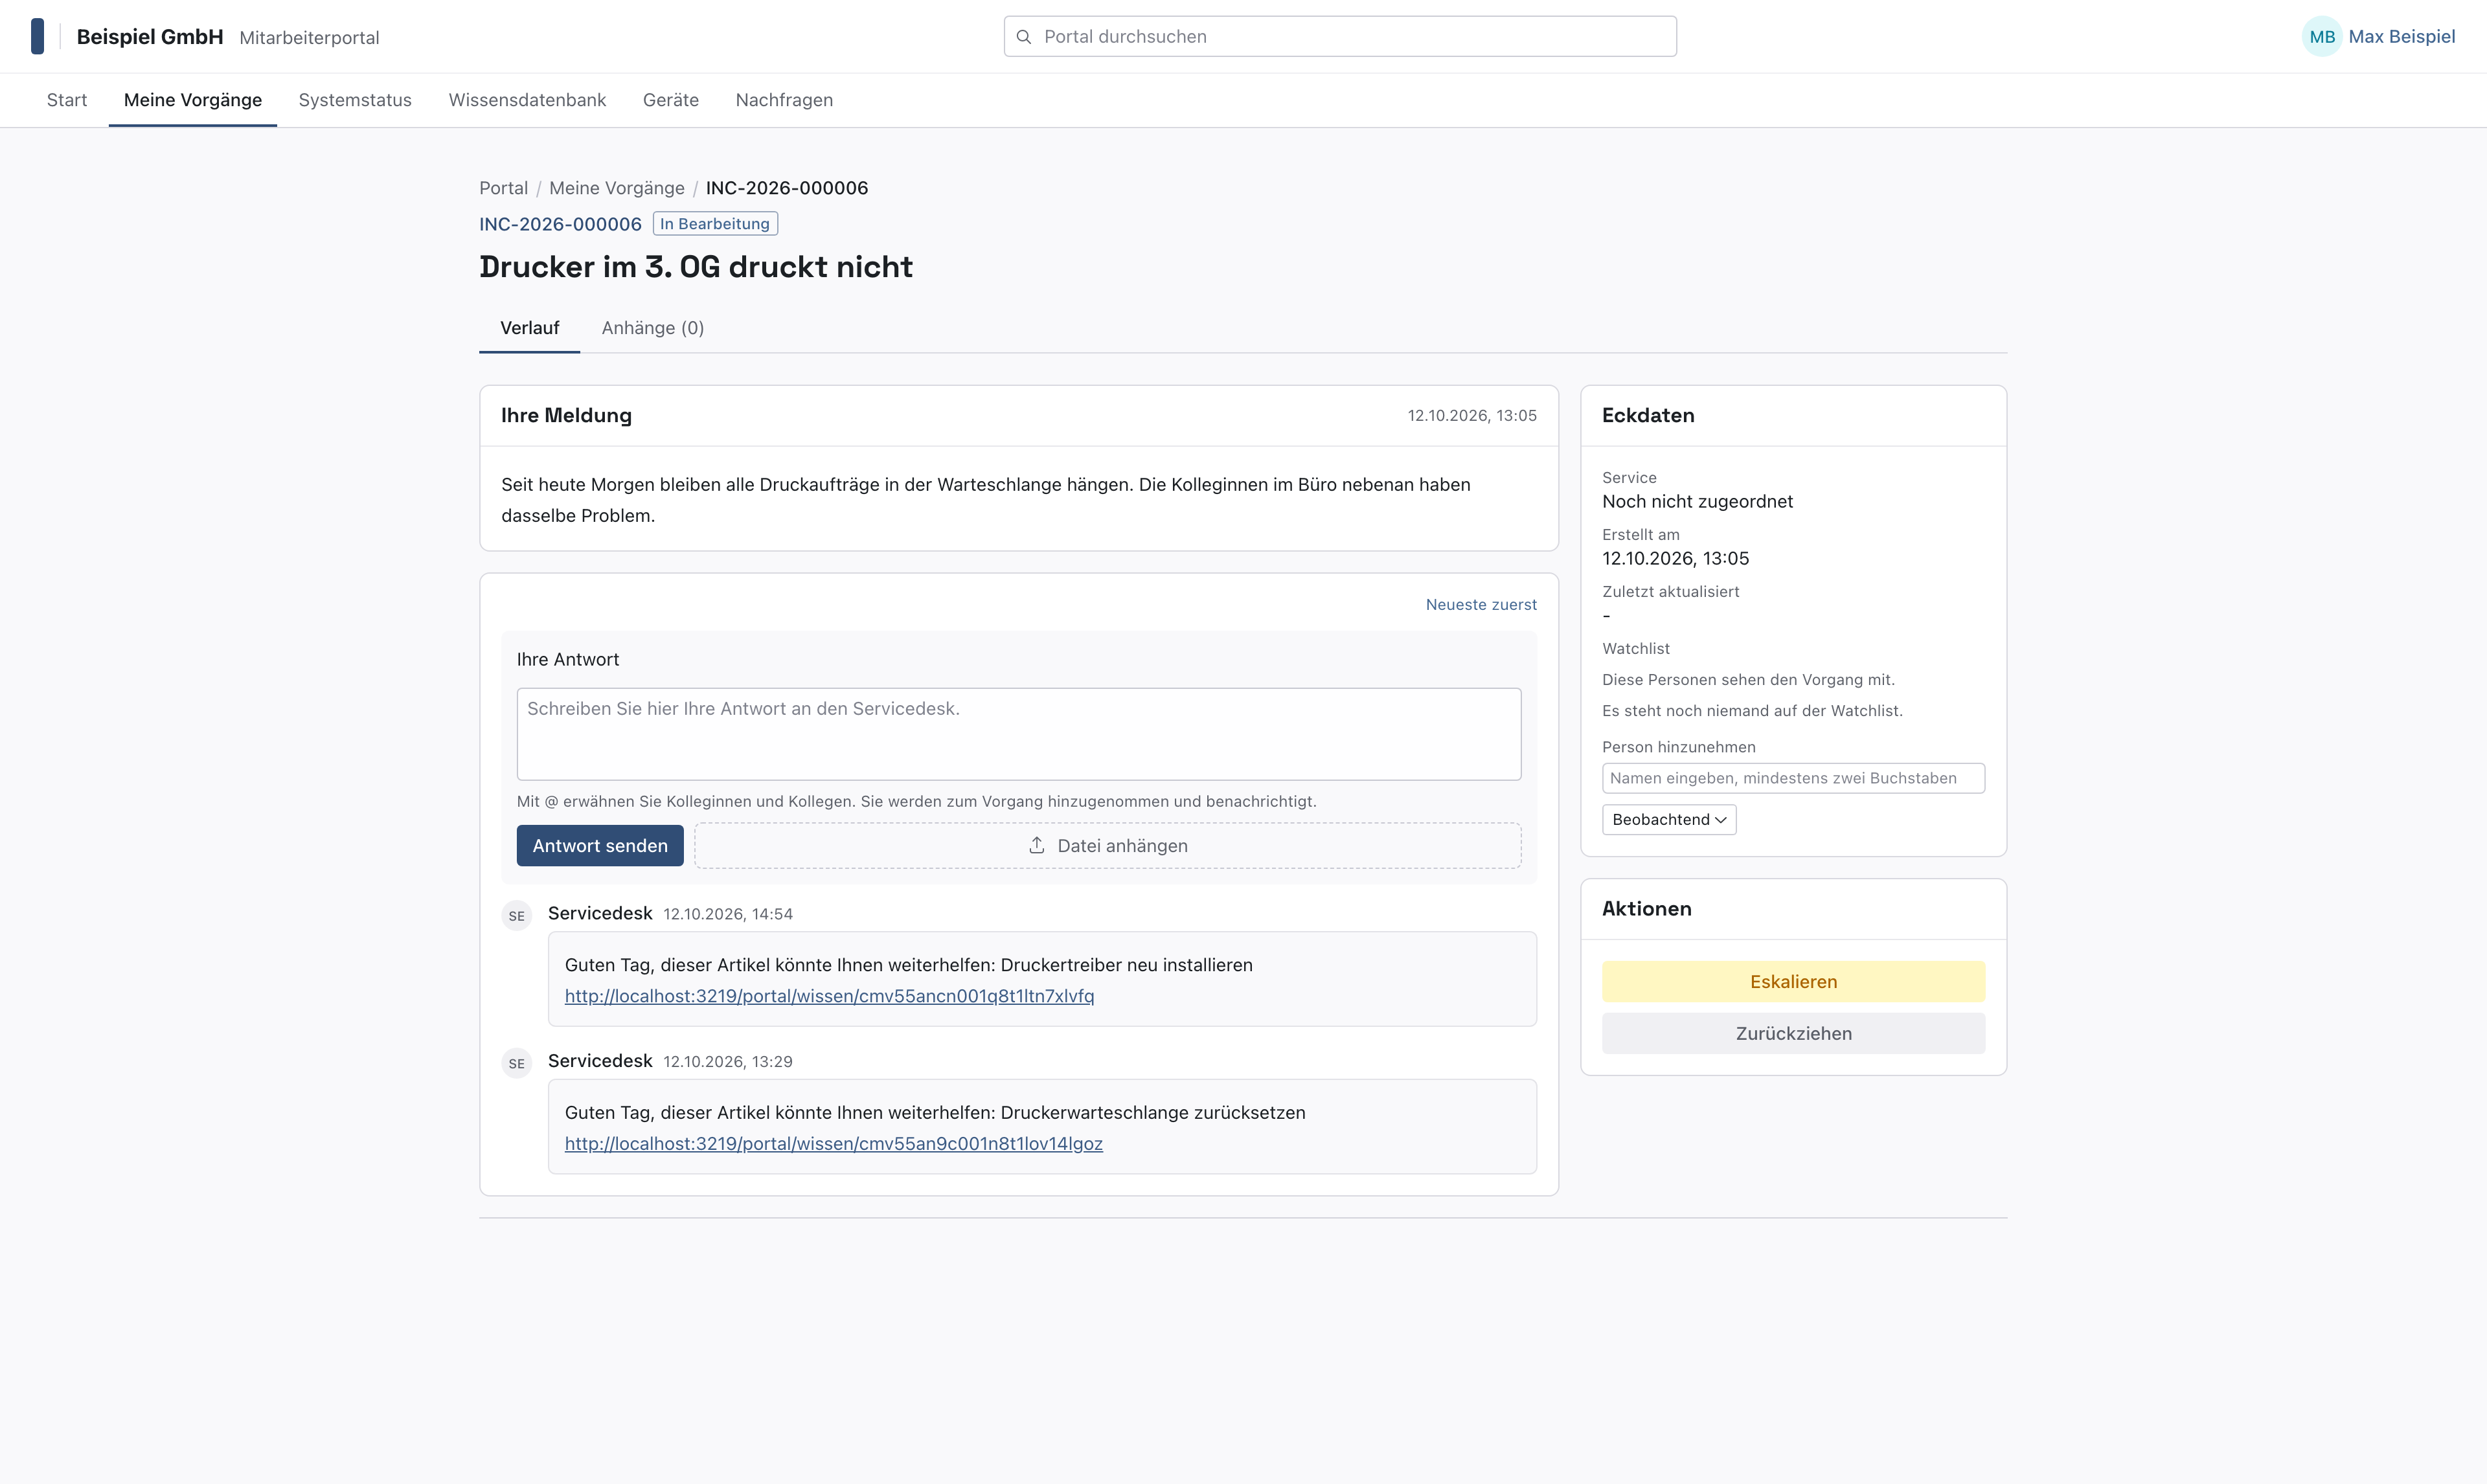
Task: Click the Meine Vorgänge breadcrumb link
Action: (616, 188)
